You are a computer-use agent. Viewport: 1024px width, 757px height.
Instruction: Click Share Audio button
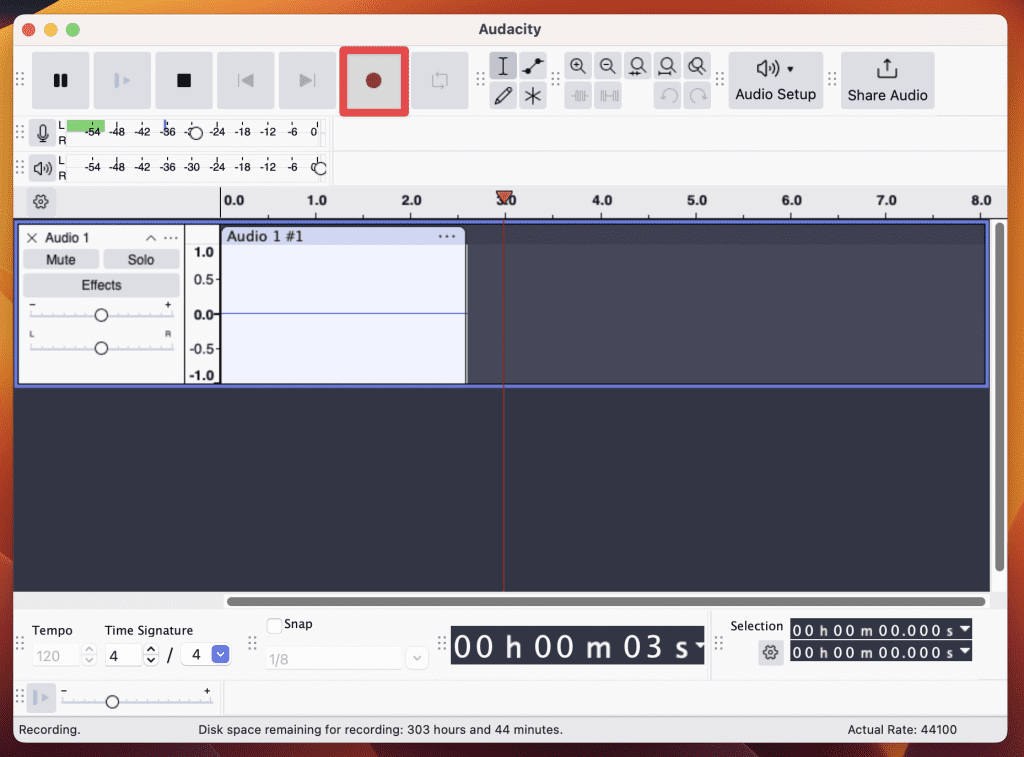pyautogui.click(x=887, y=80)
